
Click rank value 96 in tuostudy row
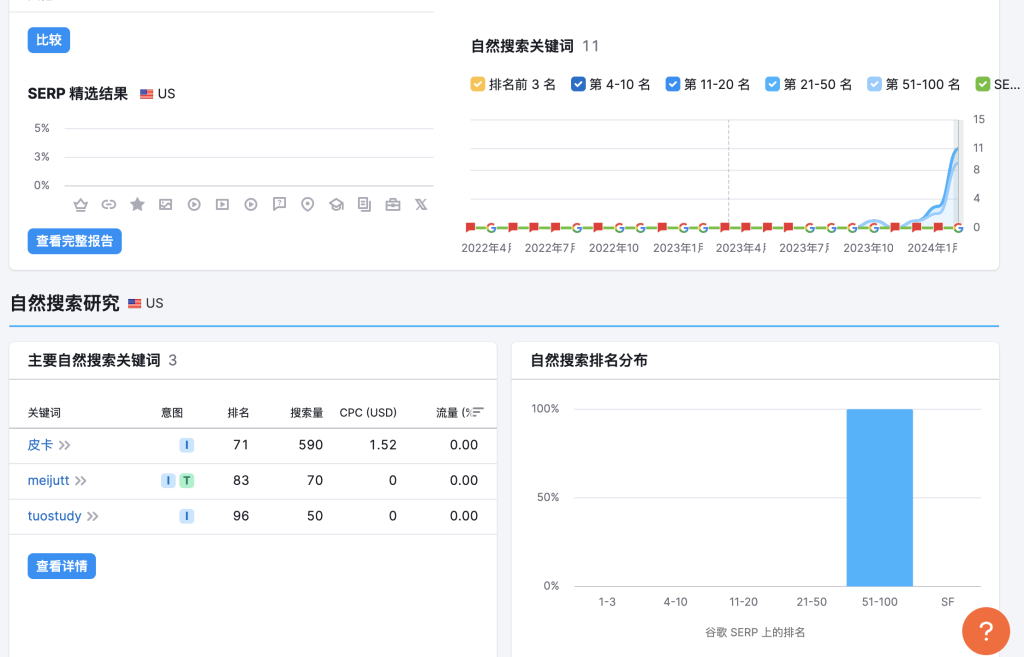pyautogui.click(x=241, y=516)
